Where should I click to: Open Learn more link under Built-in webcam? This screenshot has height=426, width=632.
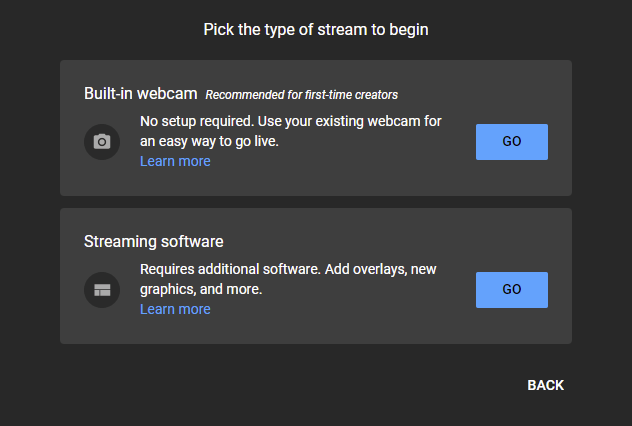tap(175, 161)
